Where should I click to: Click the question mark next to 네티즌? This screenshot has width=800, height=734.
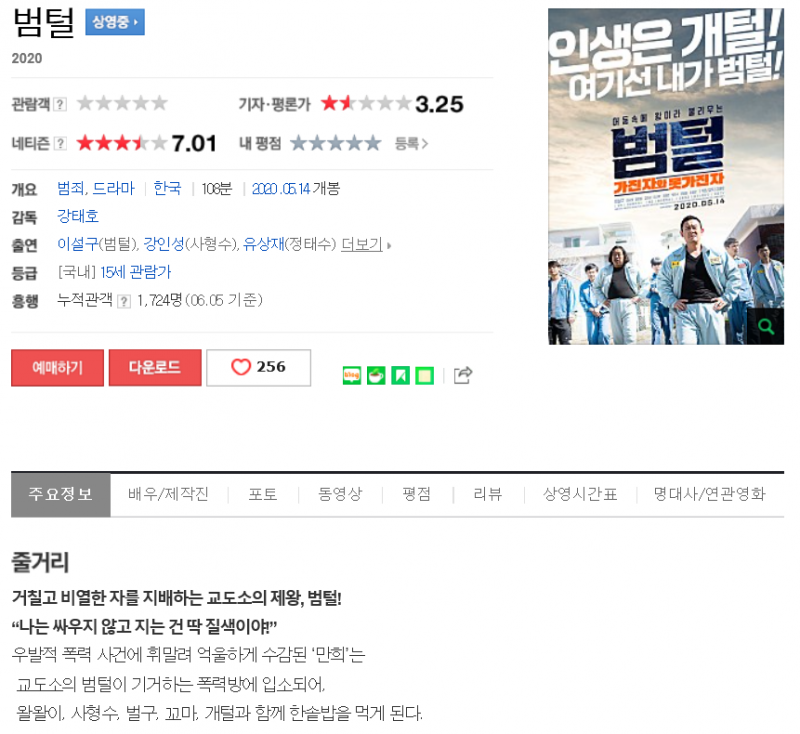click(x=60, y=143)
